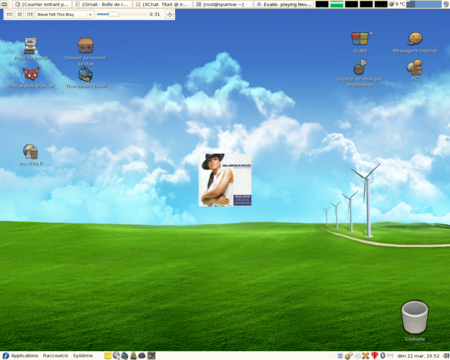Open the clock dim 11 mar. 19:52
The image size is (450, 360).
tap(418, 356)
